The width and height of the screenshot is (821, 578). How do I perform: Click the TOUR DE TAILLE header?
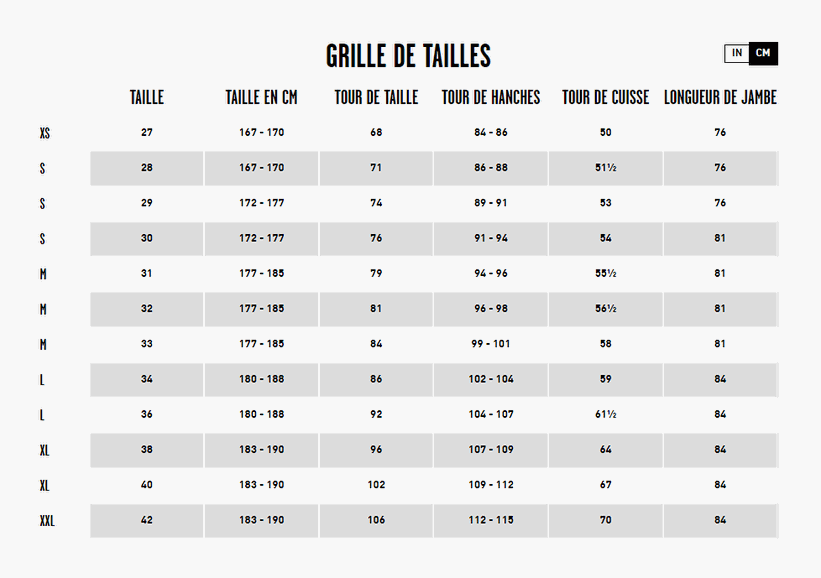click(376, 97)
